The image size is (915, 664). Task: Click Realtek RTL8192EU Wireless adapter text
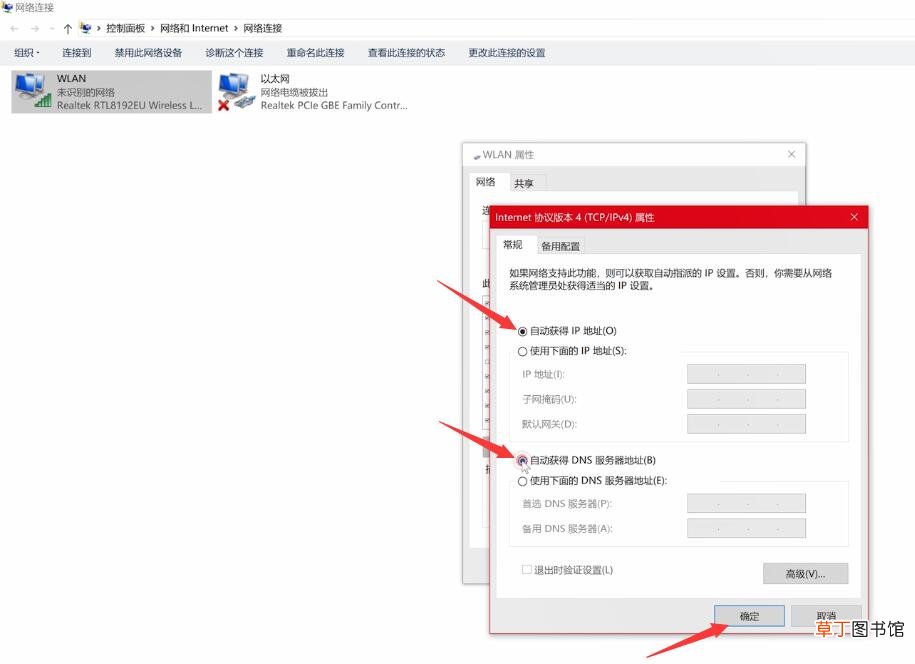(x=130, y=106)
